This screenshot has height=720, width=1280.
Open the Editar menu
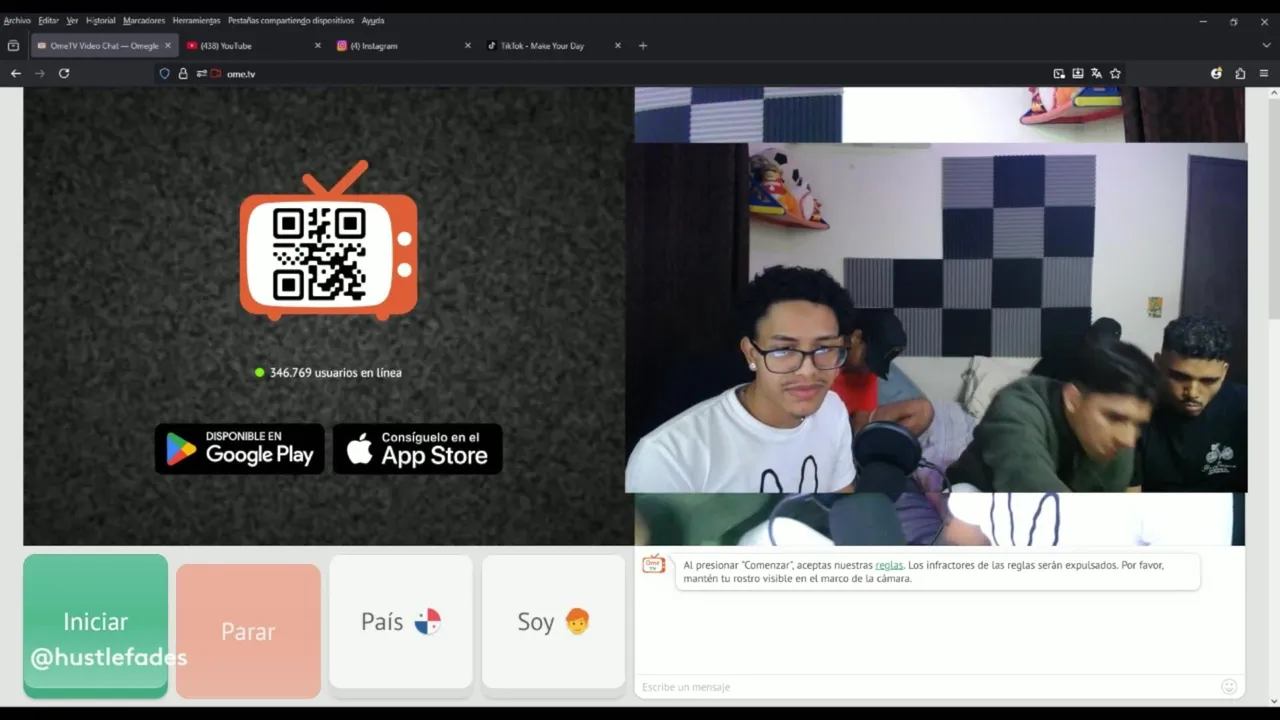(48, 20)
